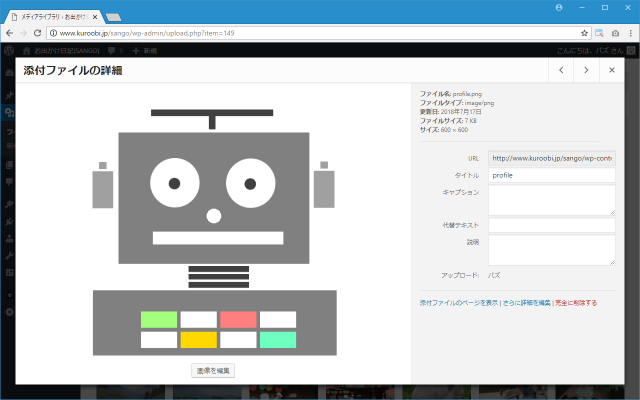640x400 pixels.
Task: Click the WordPress logo in admin bar
Action: click(x=9, y=50)
